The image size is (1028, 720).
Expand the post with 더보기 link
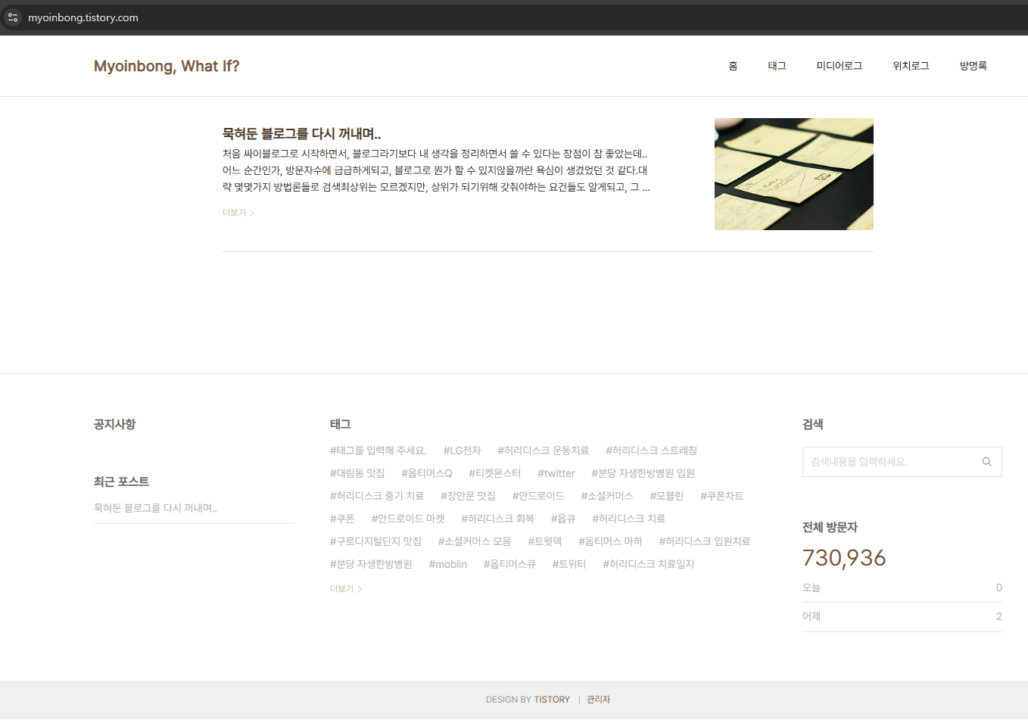coord(238,212)
